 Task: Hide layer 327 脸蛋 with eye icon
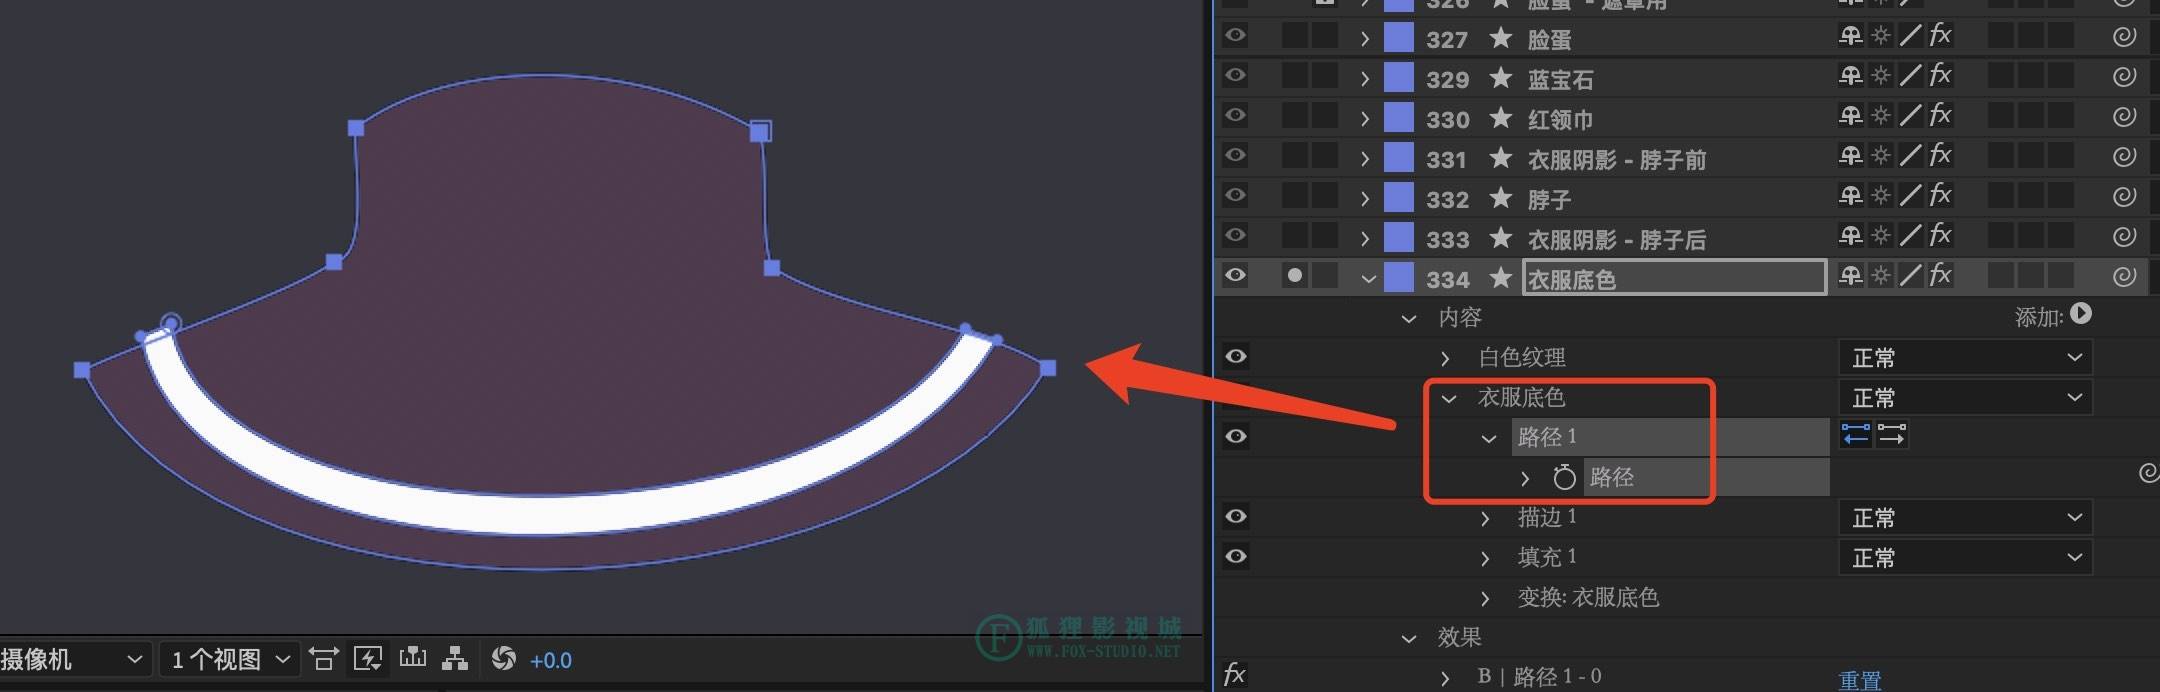(1236, 36)
